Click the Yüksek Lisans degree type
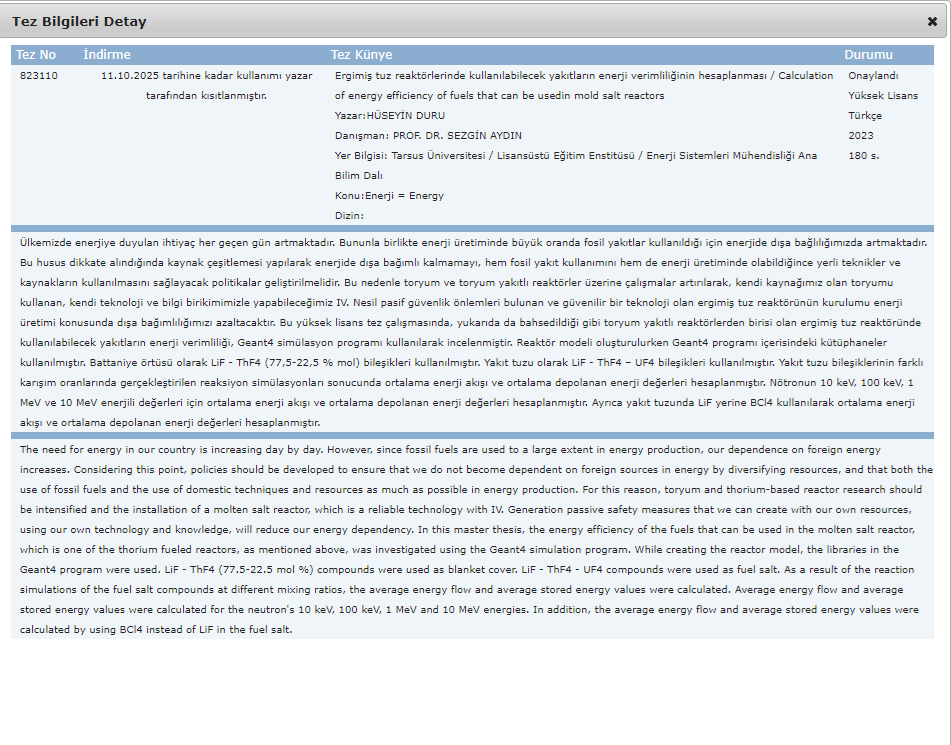Viewport: 951px width, 745px height. pyautogui.click(x=883, y=96)
